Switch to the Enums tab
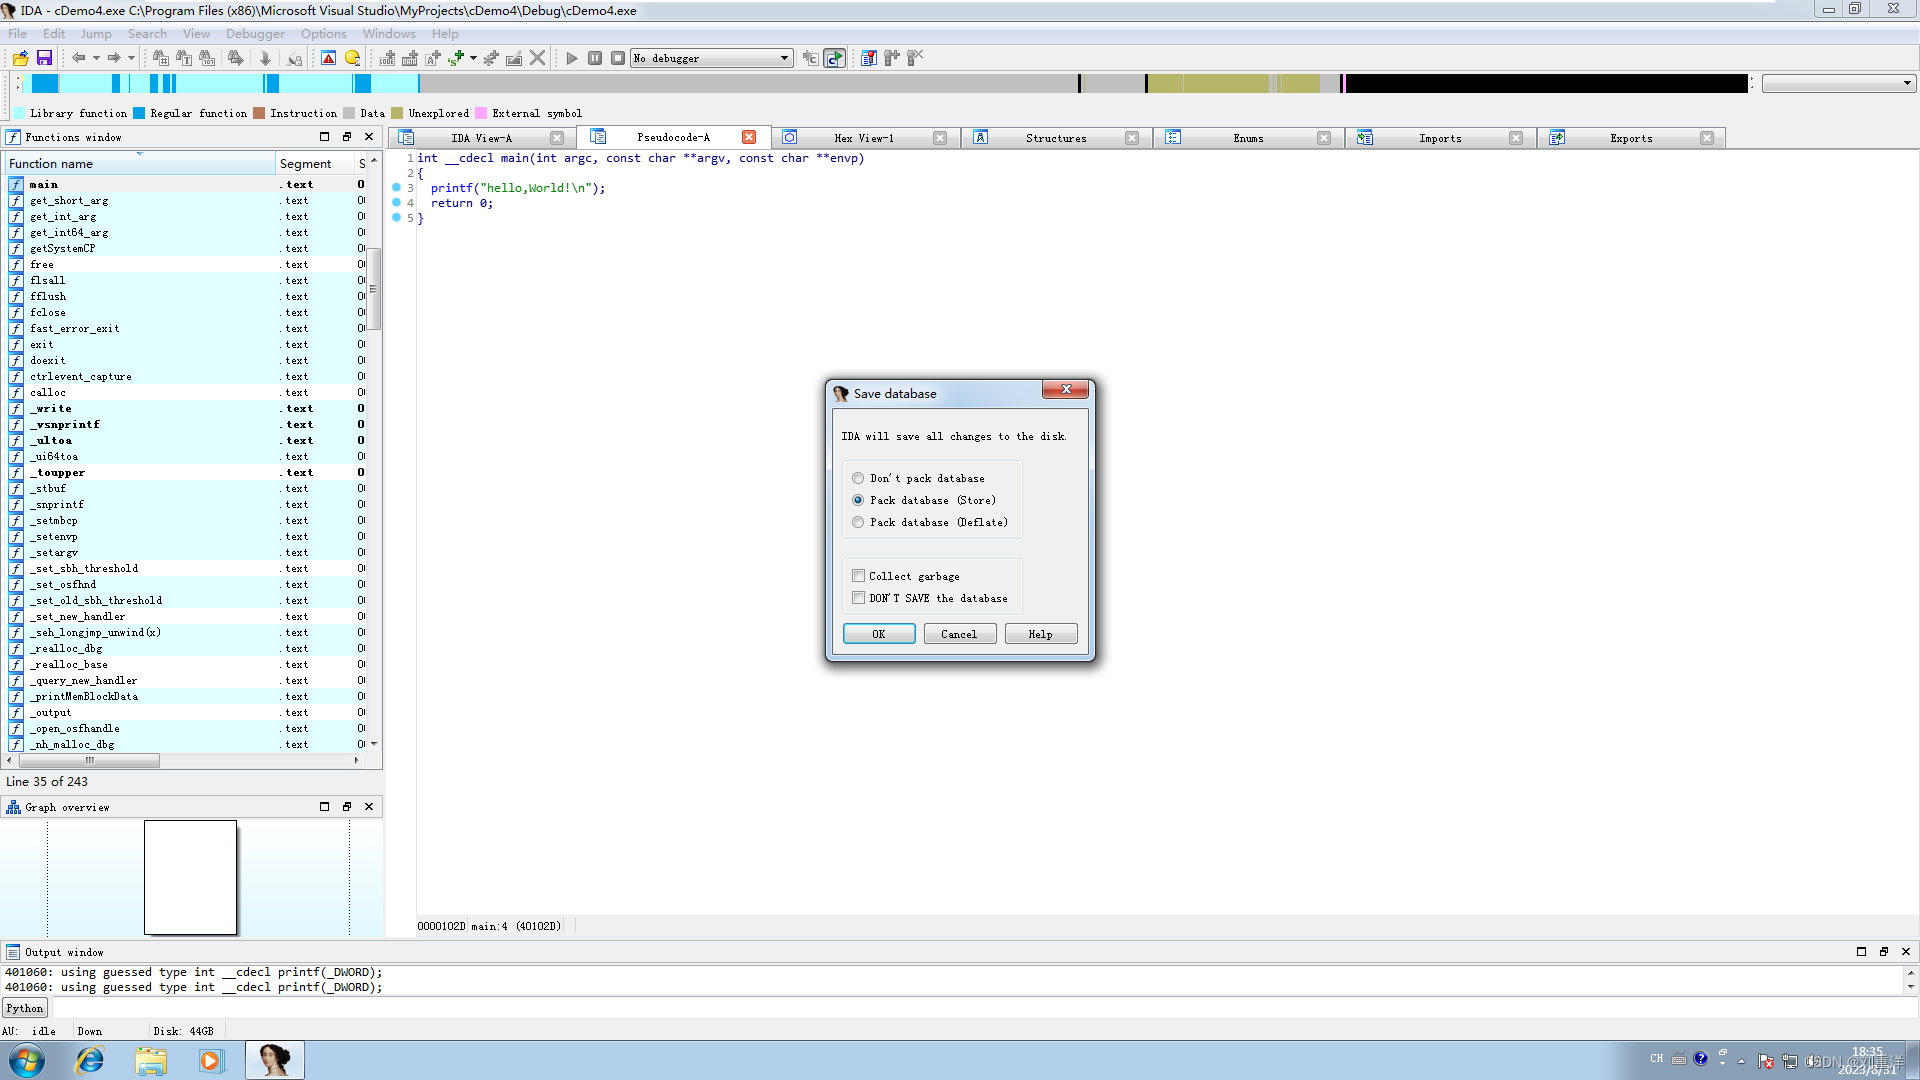The height and width of the screenshot is (1080, 1920). 1247,138
